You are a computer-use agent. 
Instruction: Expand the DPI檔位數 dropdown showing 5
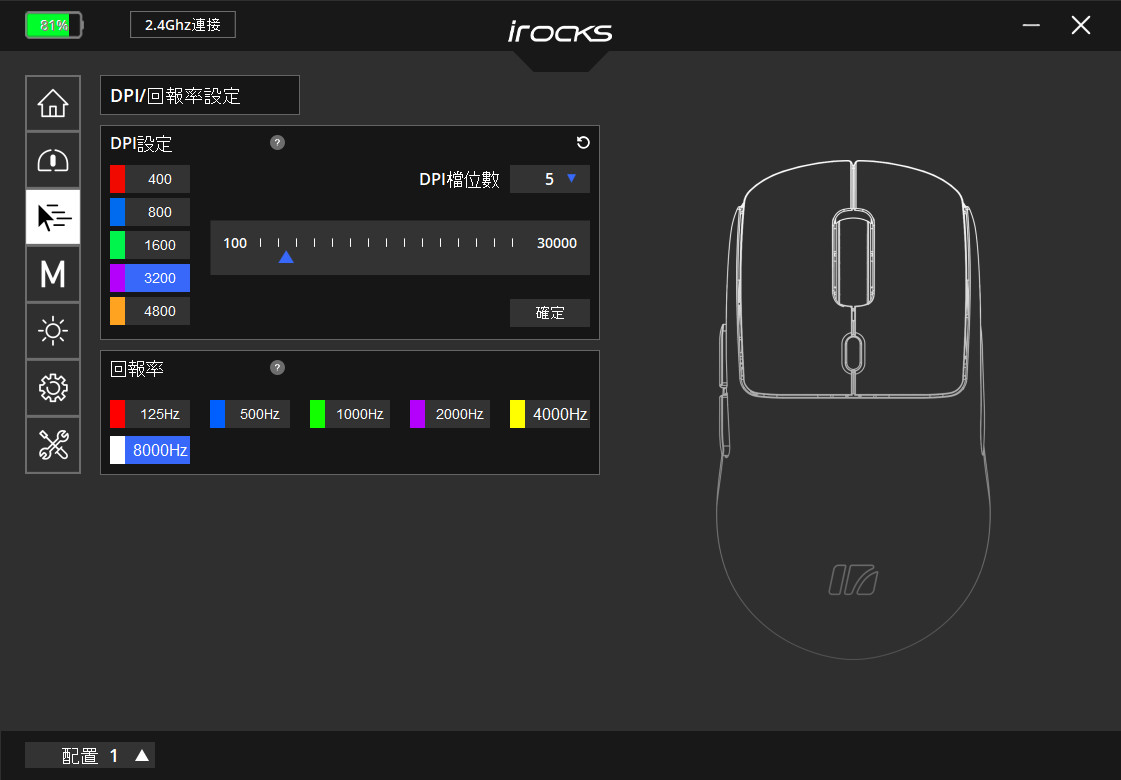click(550, 179)
